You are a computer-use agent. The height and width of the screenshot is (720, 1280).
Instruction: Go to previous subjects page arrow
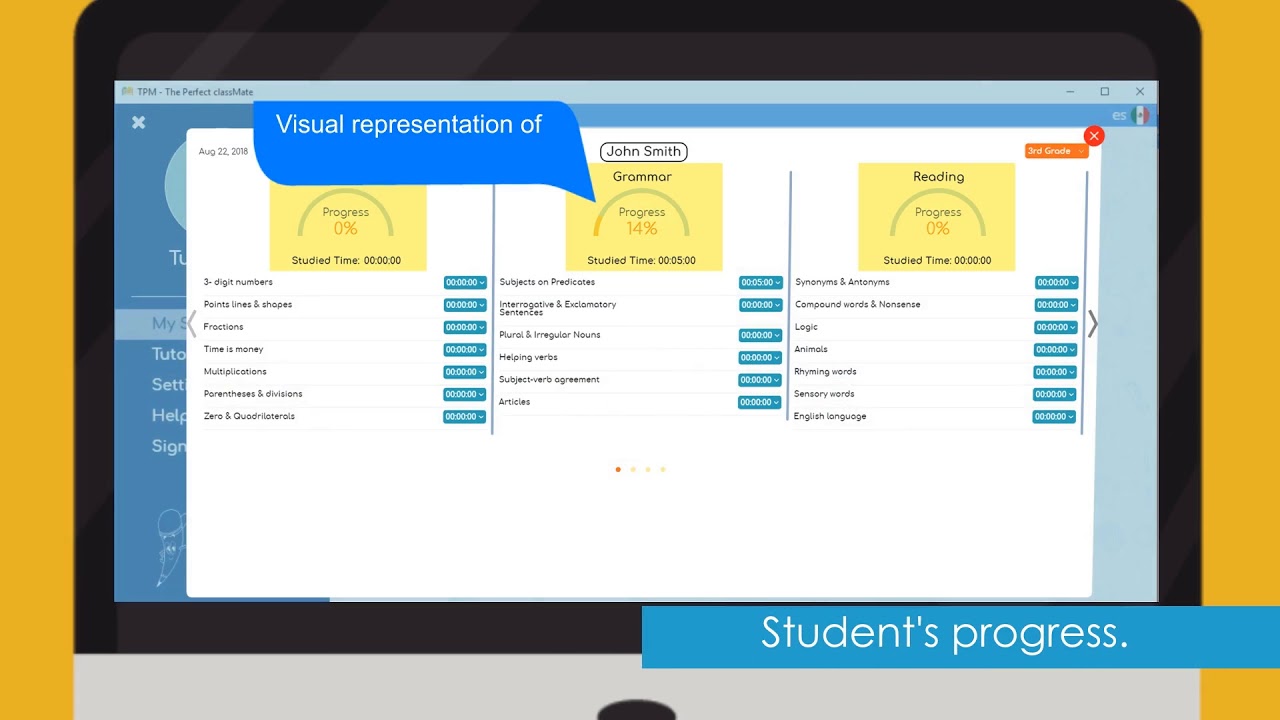[192, 324]
